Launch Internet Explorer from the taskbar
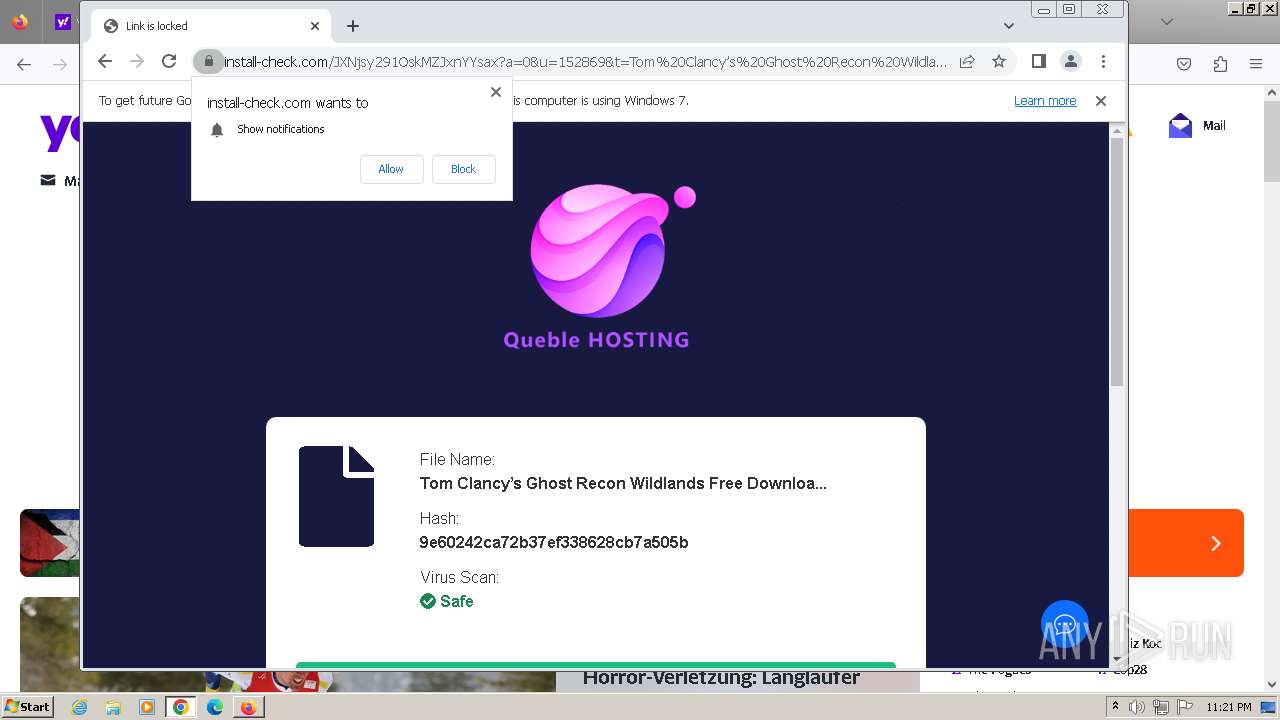 click(79, 707)
